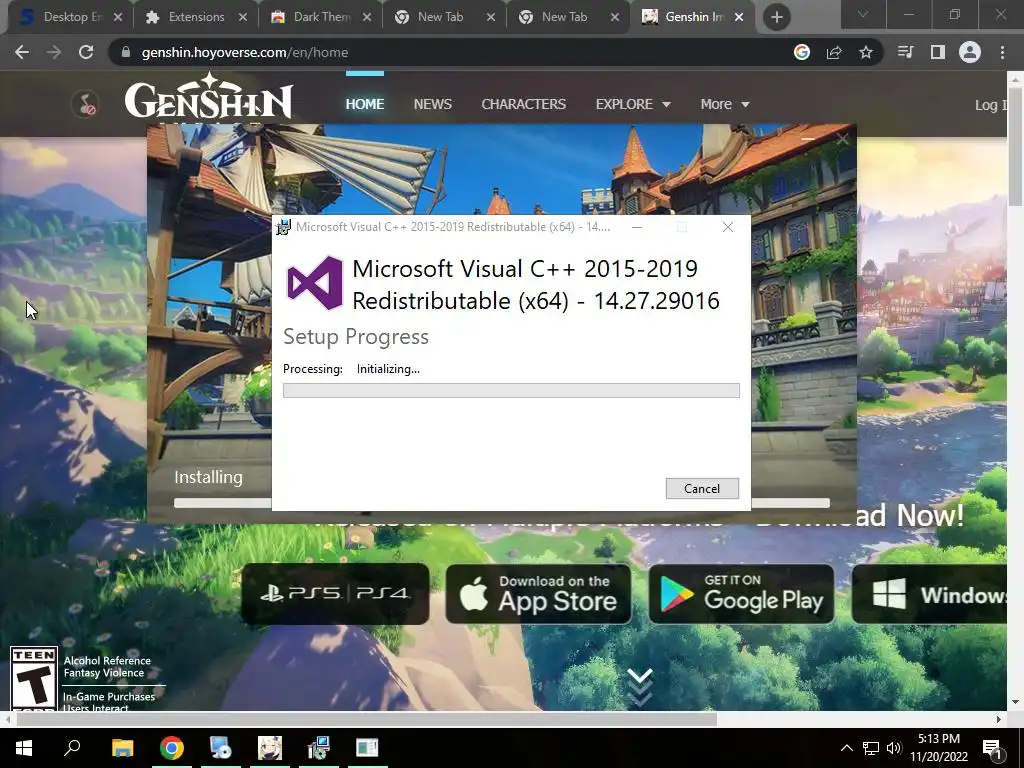Click the browser forward arrow
Viewport: 1024px width, 768px height.
[x=54, y=52]
